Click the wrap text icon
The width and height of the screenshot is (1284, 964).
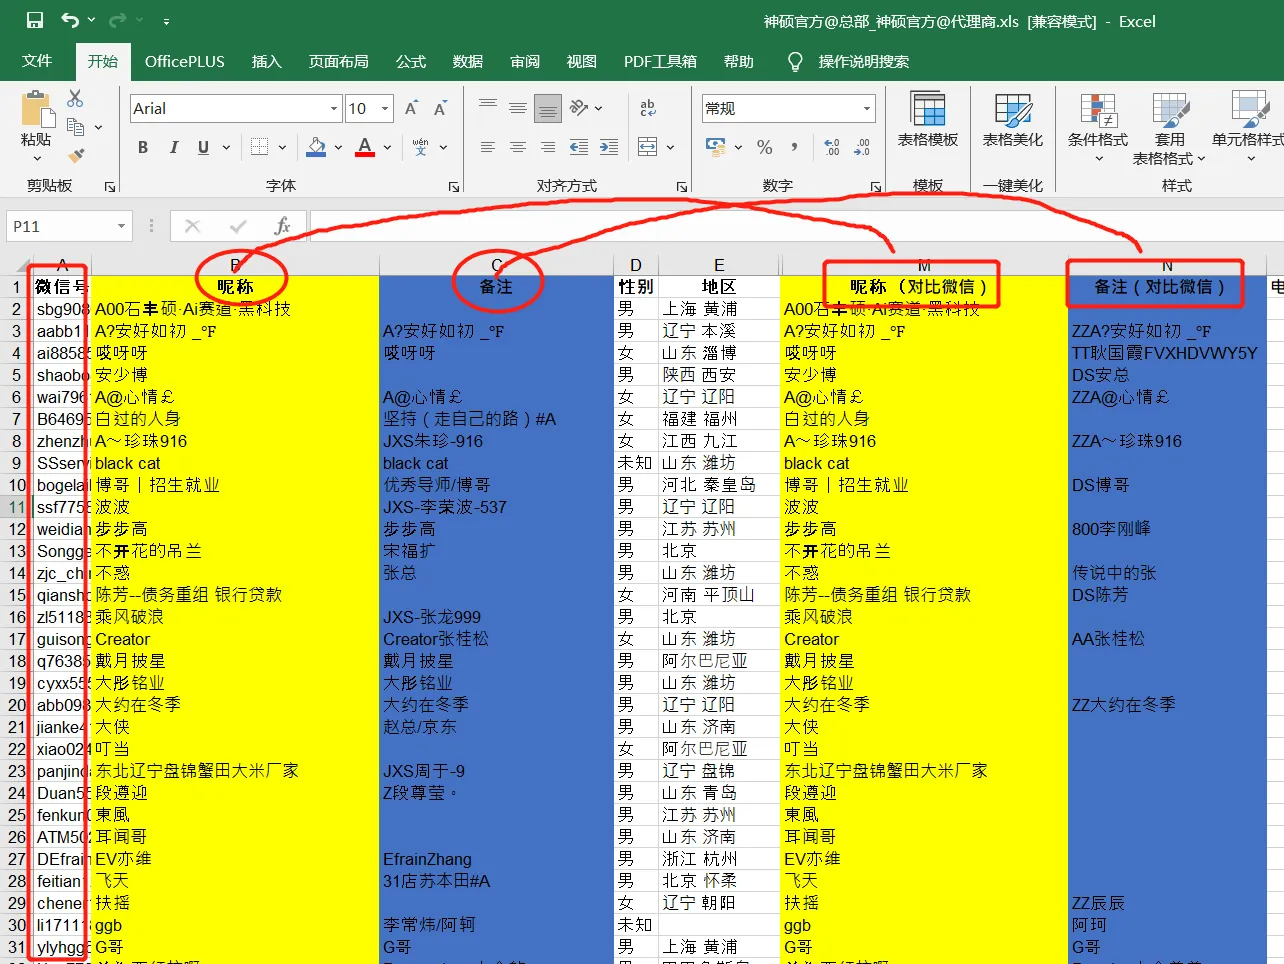click(x=648, y=107)
